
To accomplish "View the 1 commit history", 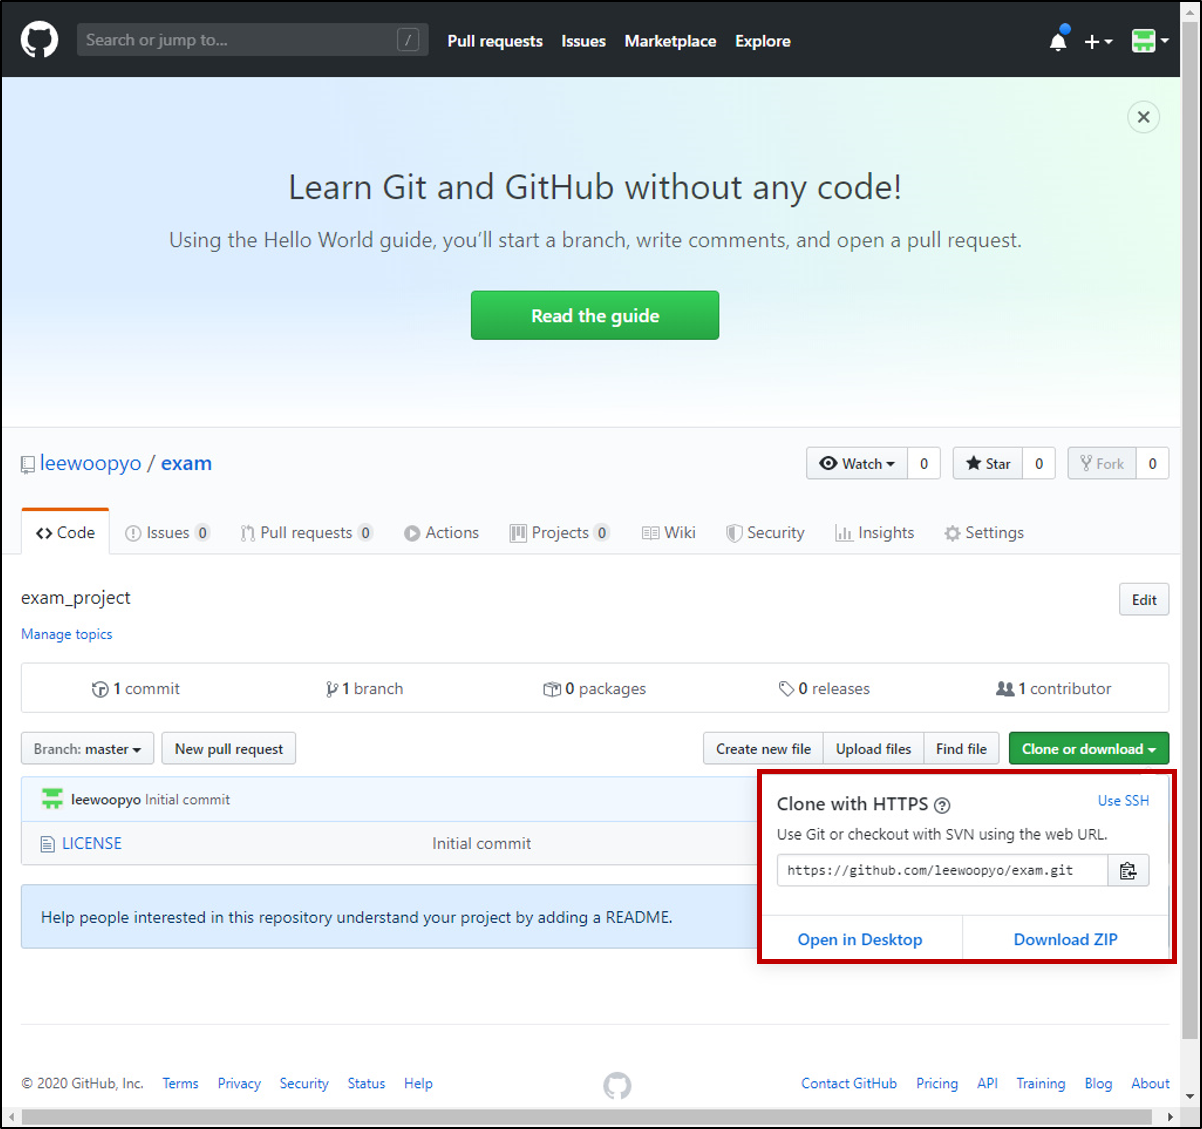I will tap(136, 689).
